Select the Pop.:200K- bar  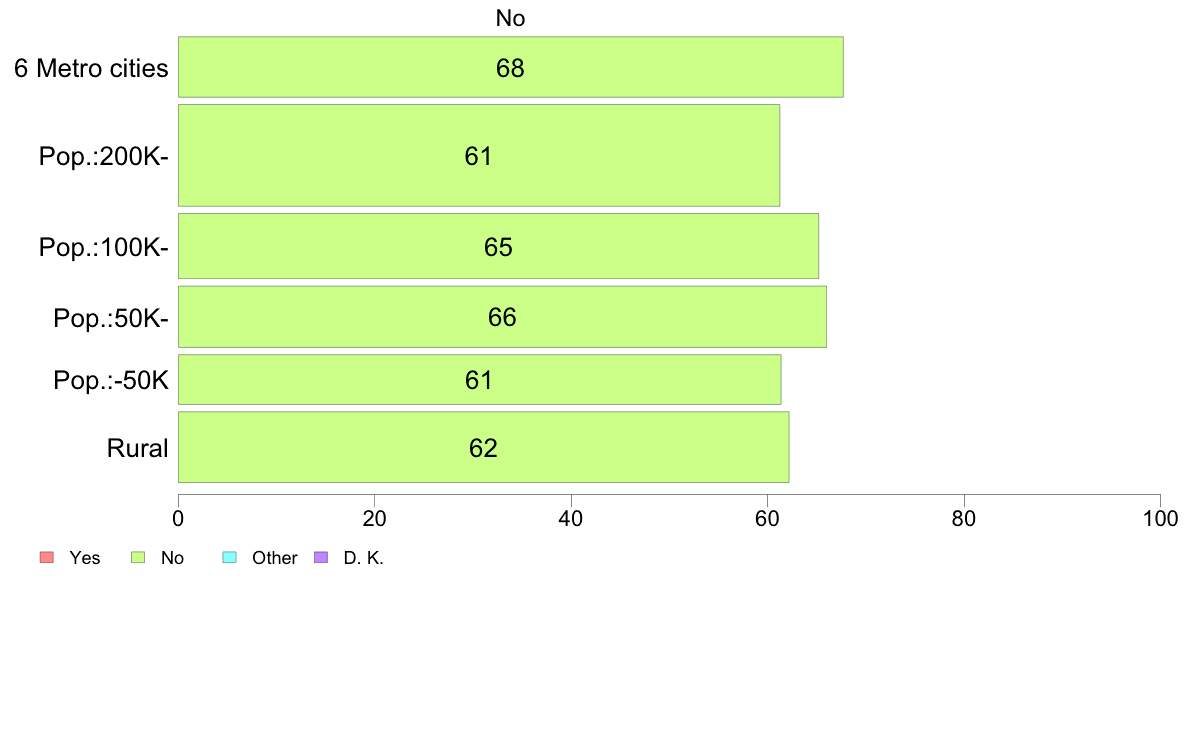[x=479, y=155]
